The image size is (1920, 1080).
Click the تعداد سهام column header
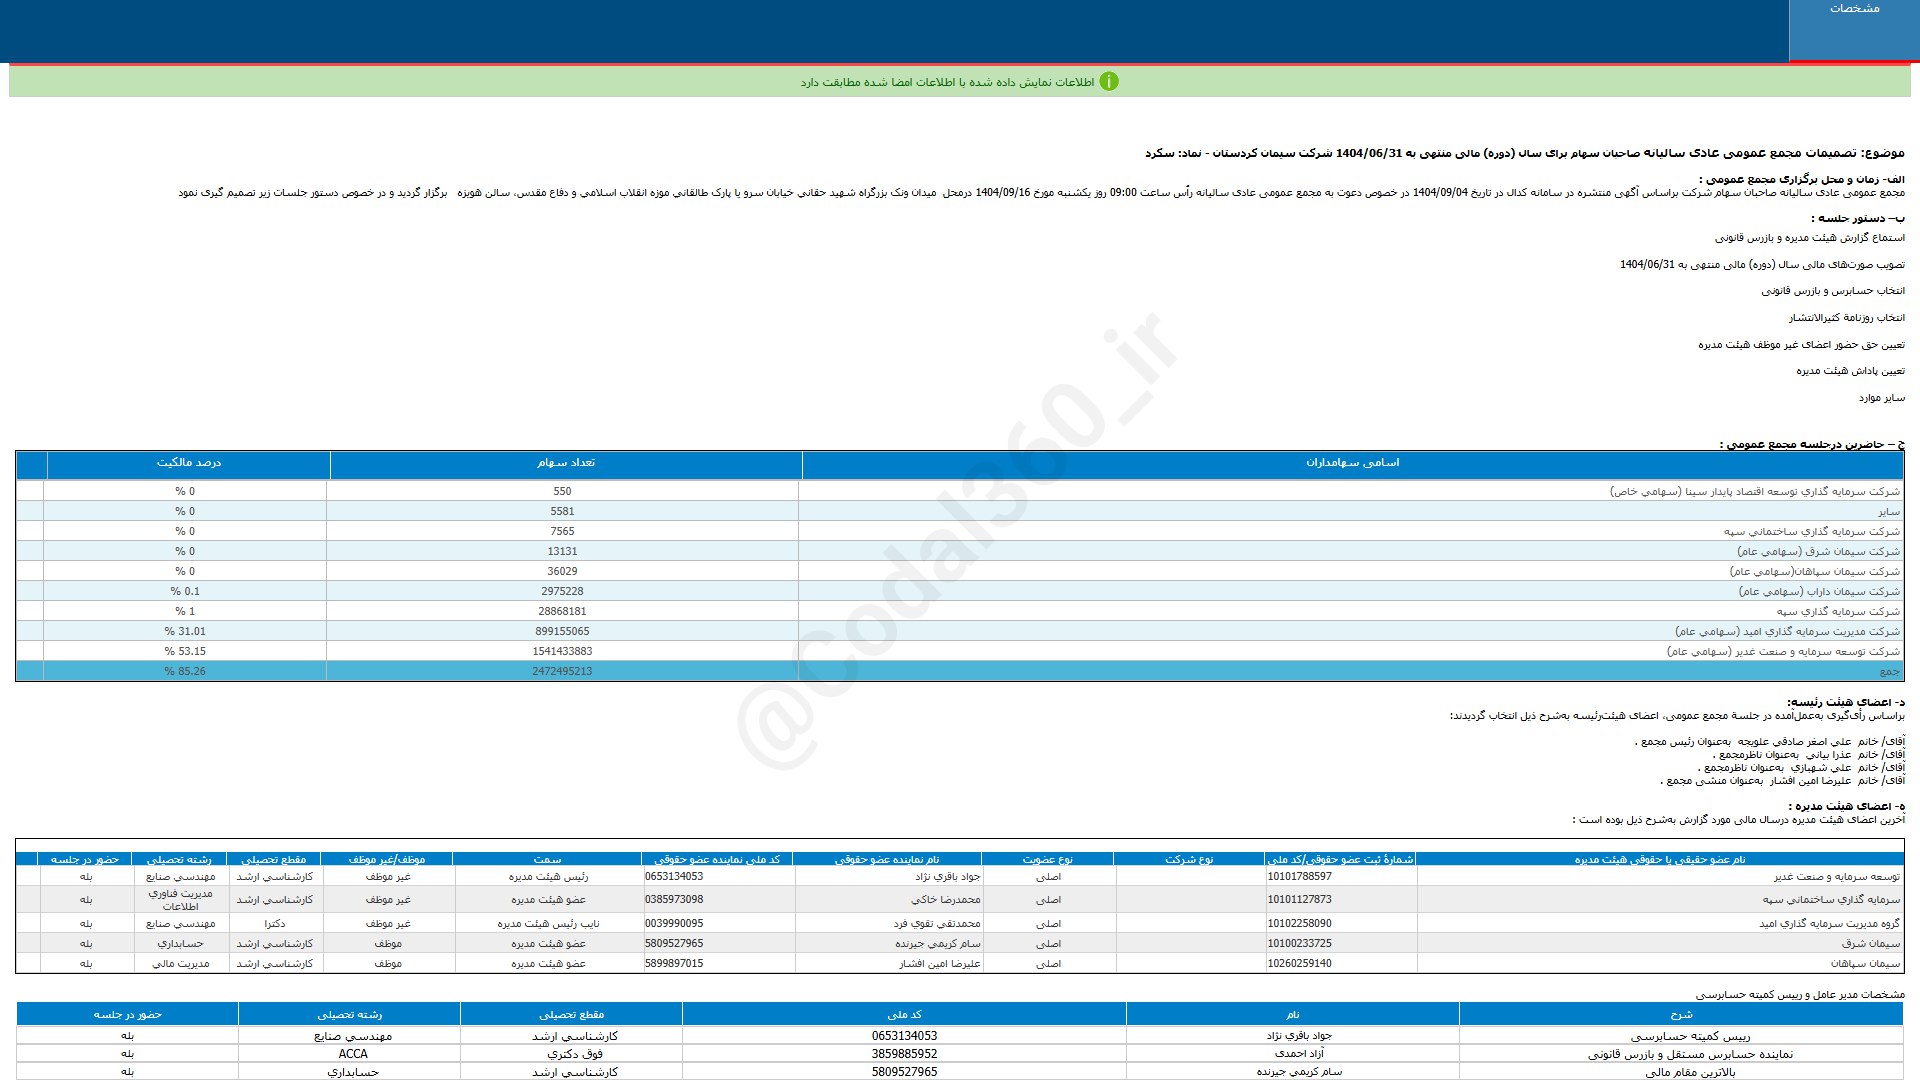pos(565,463)
